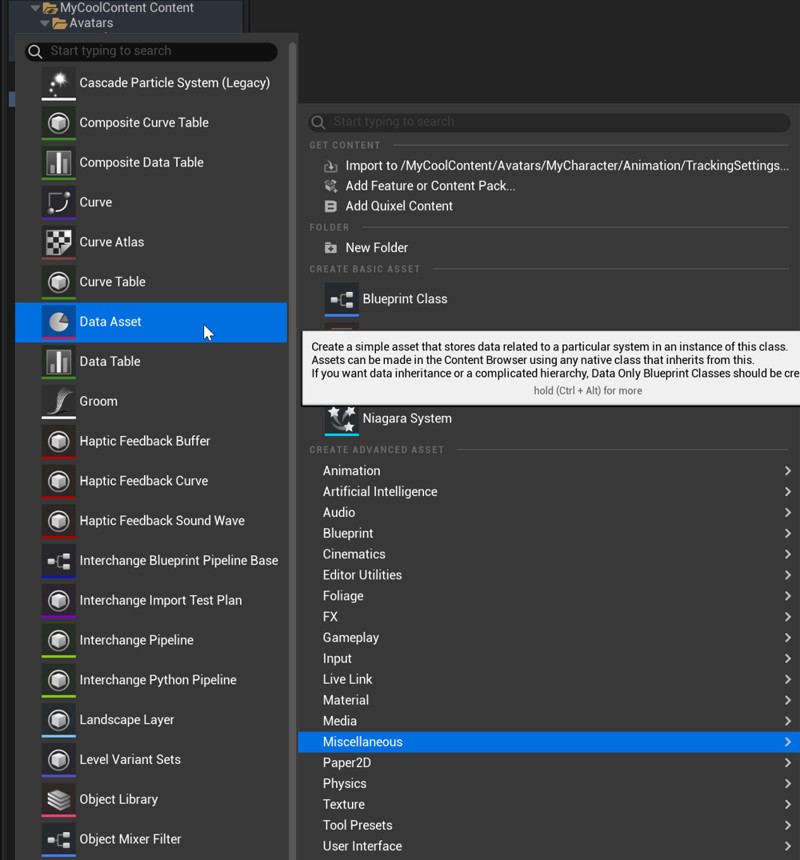Viewport: 800px width, 860px height.
Task: Click the Blueprint Class icon
Action: [342, 299]
